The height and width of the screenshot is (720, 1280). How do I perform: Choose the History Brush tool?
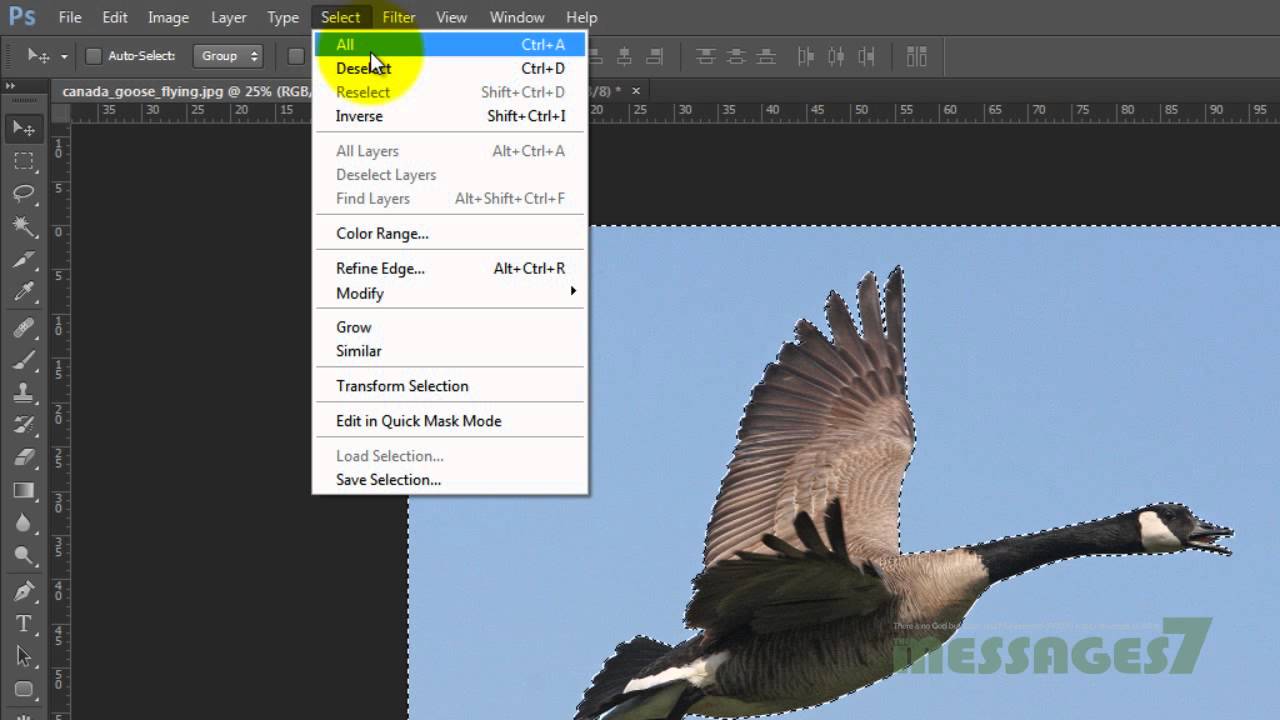(23, 425)
